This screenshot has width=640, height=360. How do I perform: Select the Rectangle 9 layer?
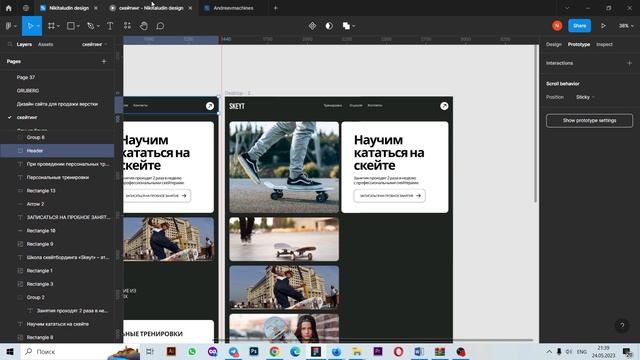click(57, 244)
